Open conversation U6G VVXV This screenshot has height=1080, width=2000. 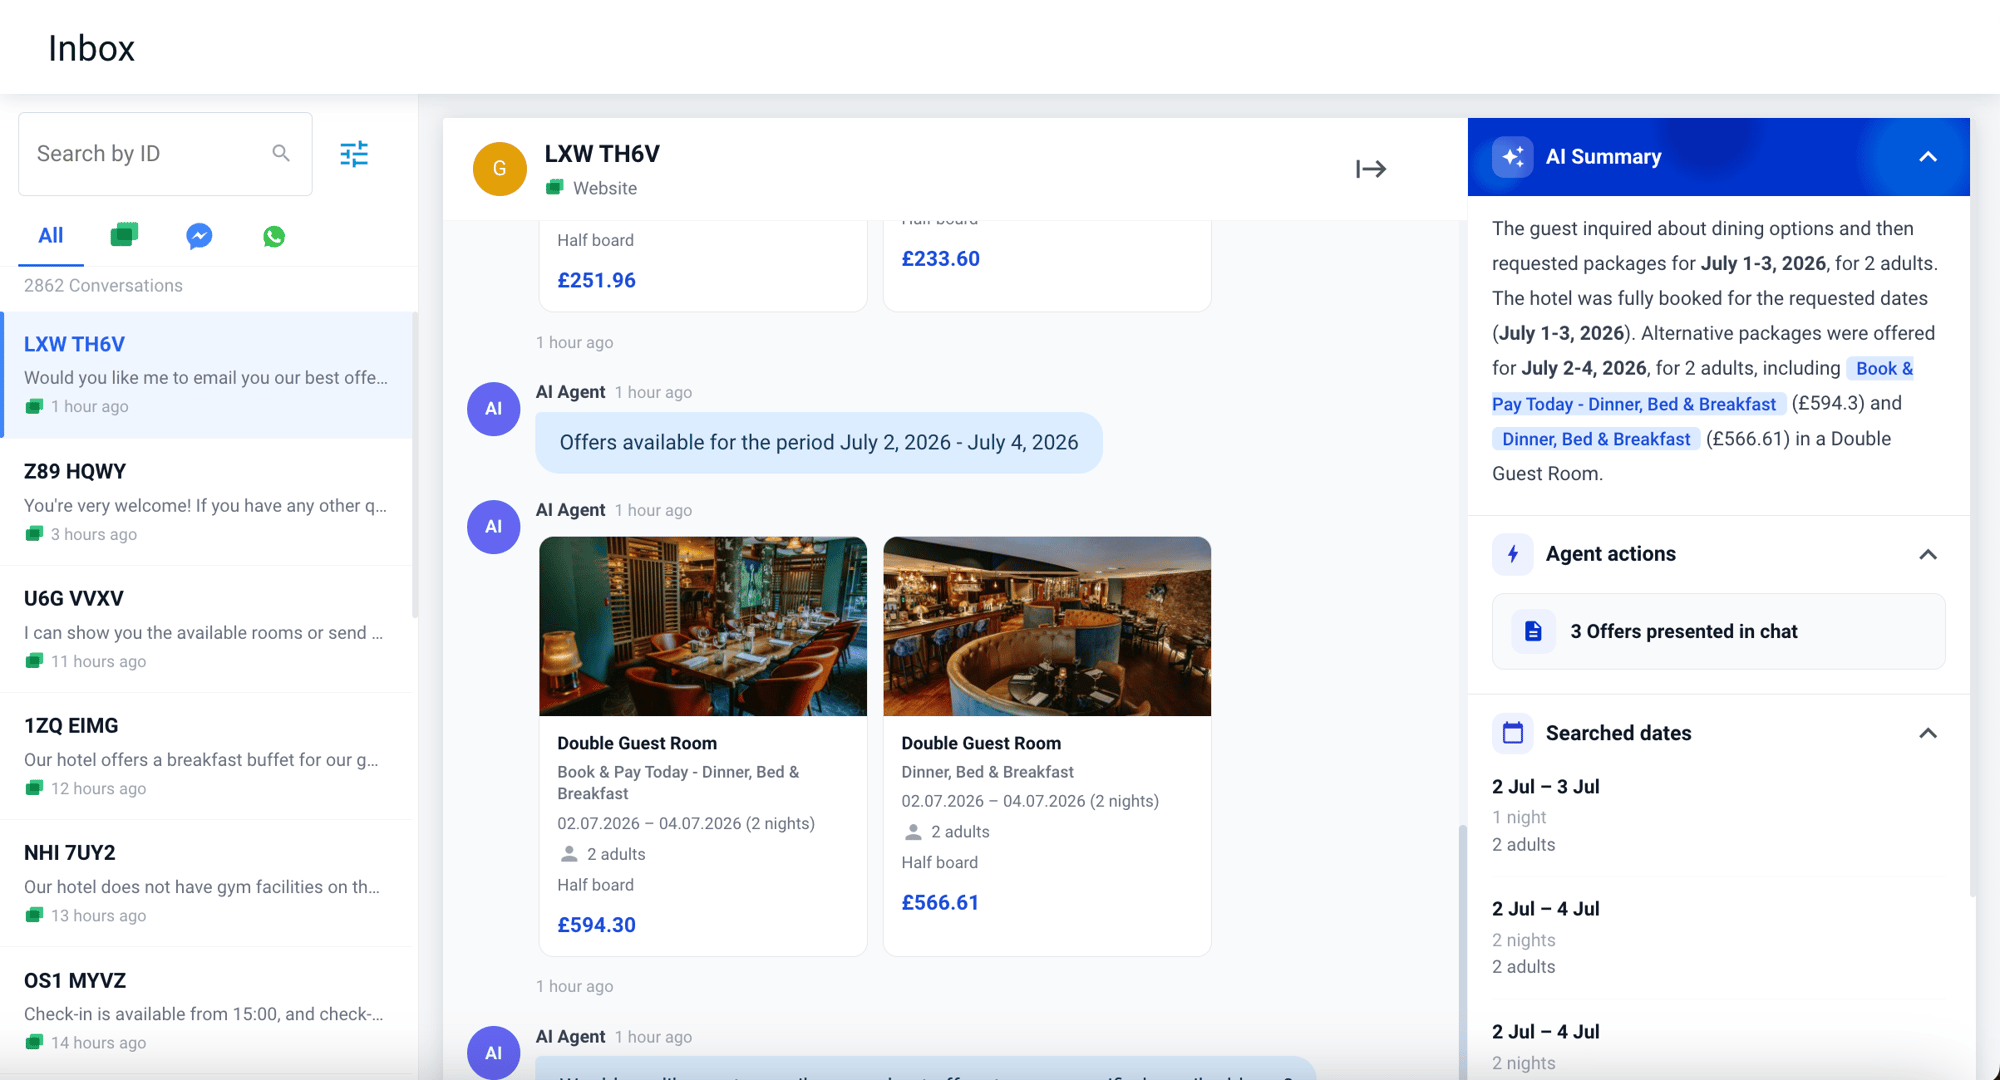click(208, 629)
